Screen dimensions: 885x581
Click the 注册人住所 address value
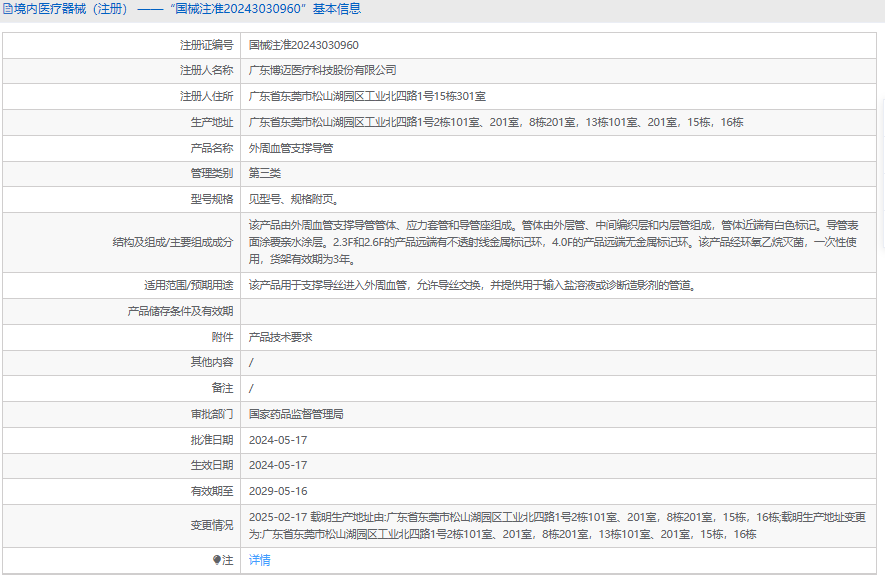366,97
